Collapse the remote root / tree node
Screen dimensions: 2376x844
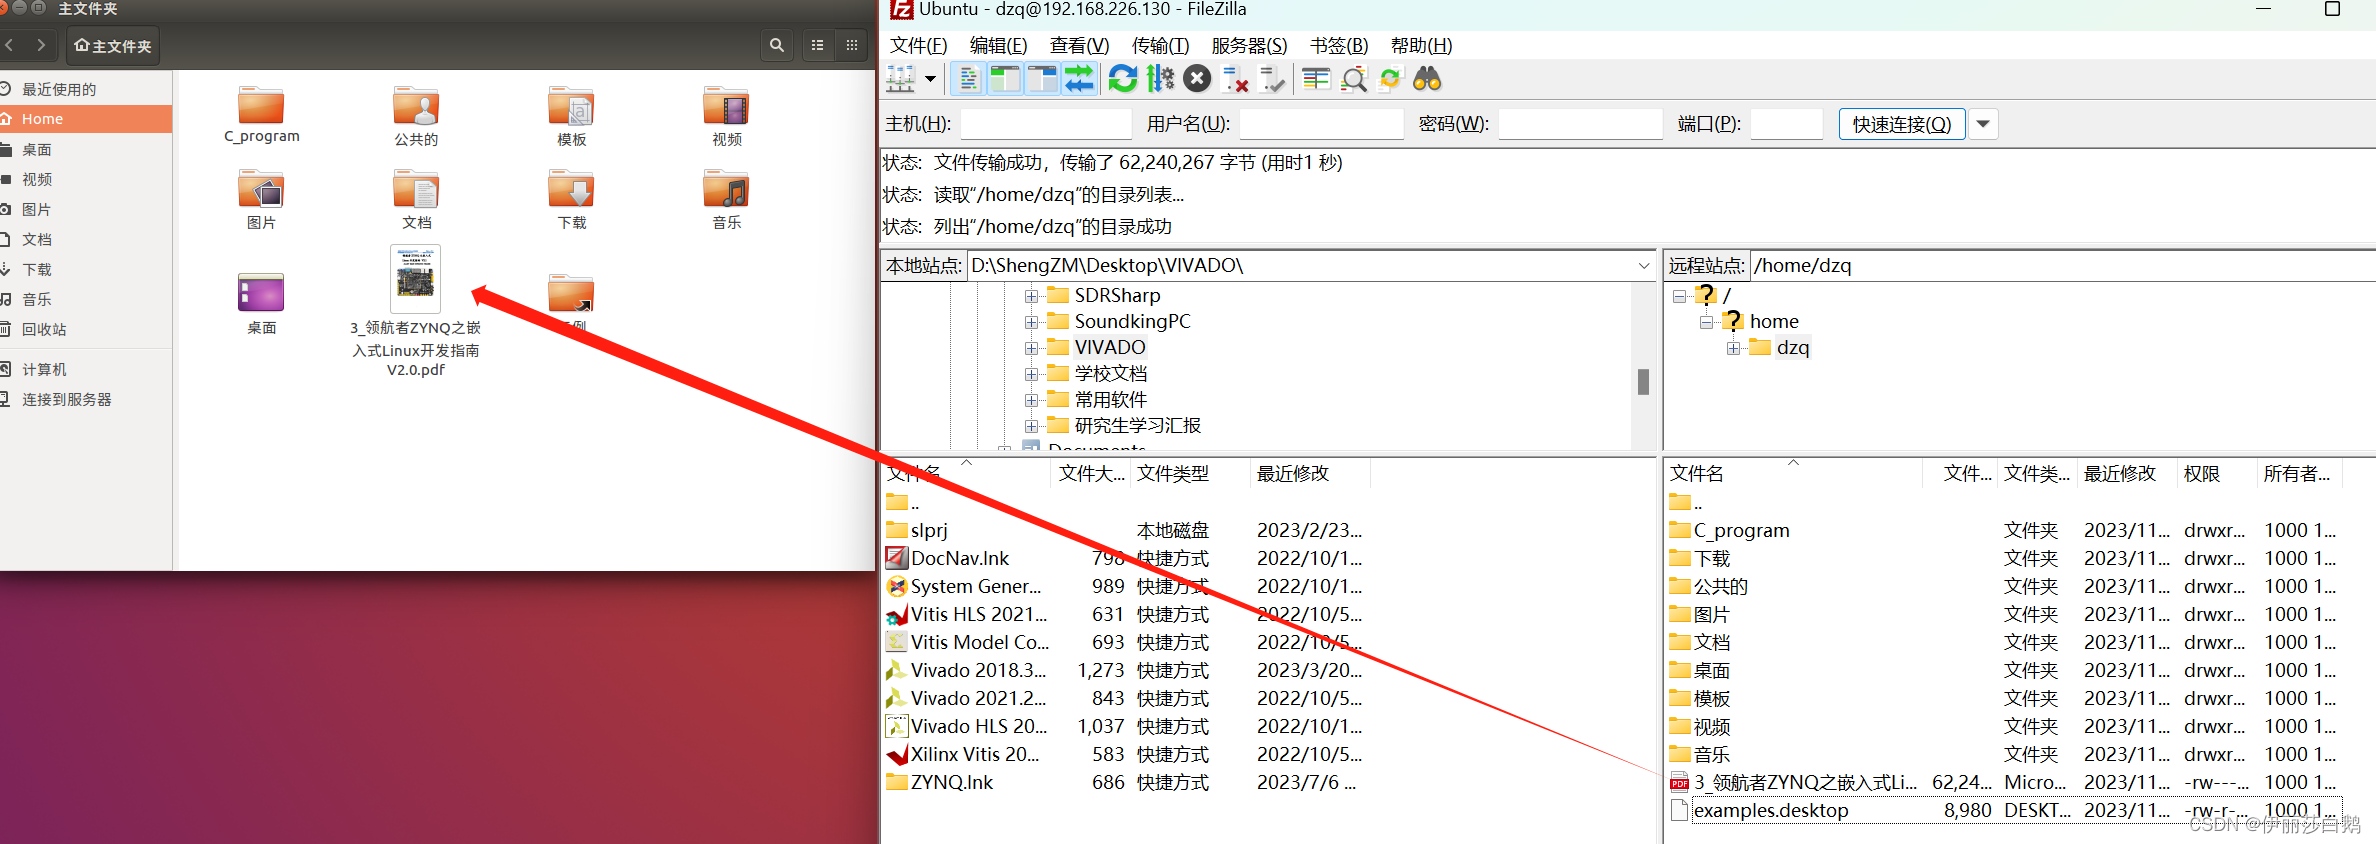[x=1679, y=296]
